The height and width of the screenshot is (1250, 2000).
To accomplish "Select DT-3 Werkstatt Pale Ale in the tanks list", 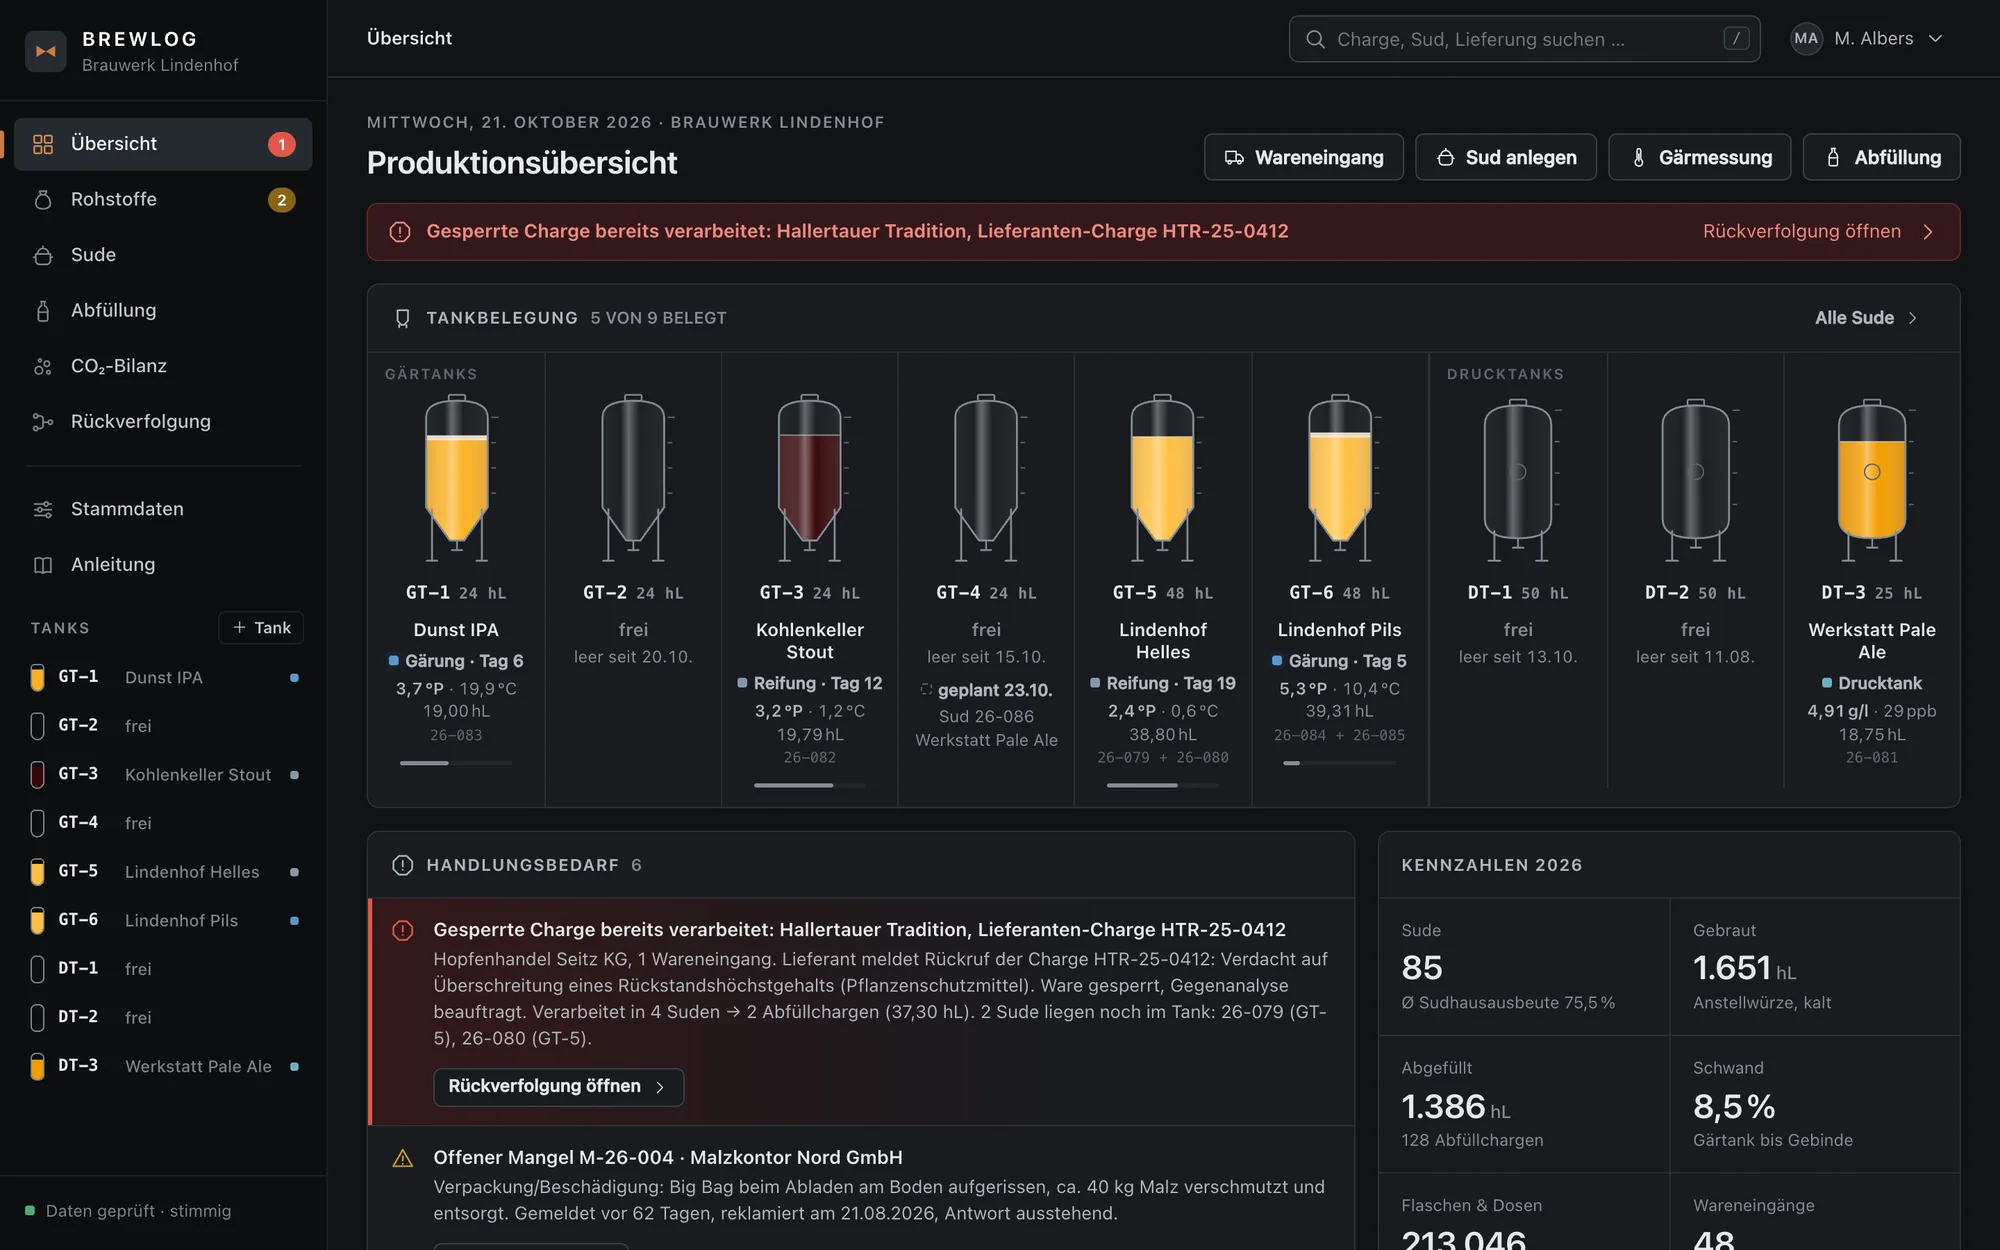I will (x=164, y=1066).
